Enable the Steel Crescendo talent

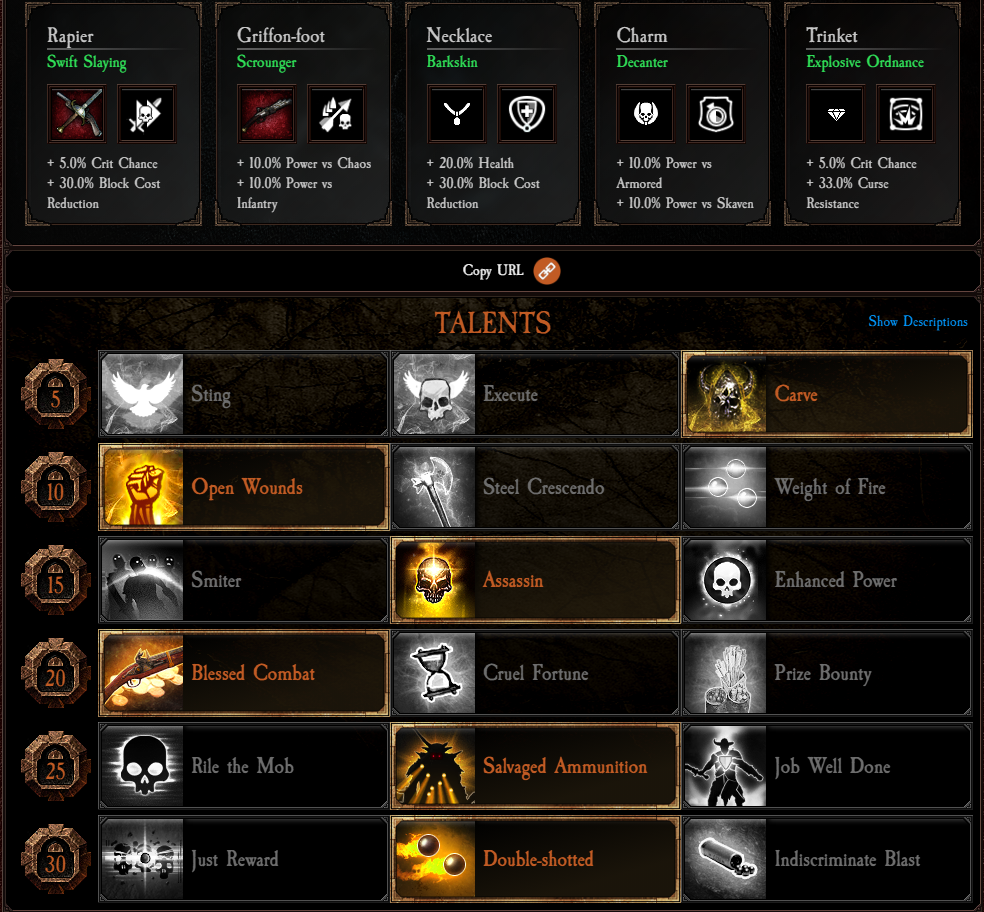coord(535,487)
